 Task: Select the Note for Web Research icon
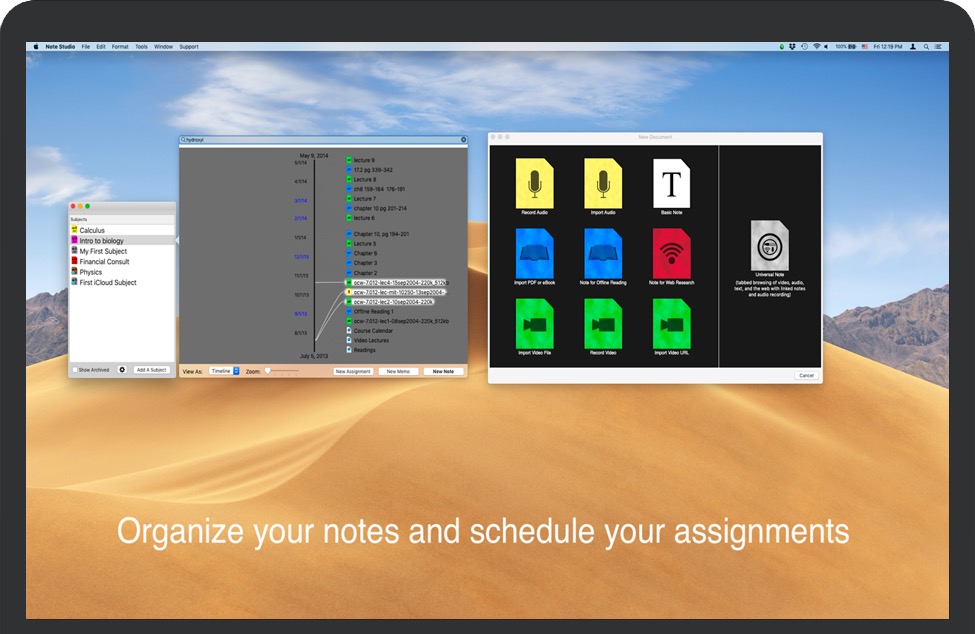(x=671, y=254)
